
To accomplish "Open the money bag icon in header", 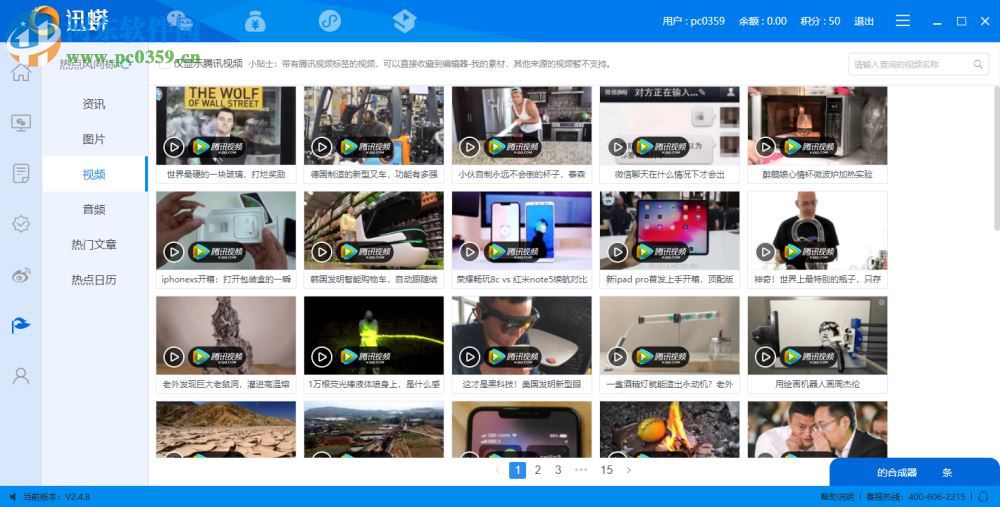I will (255, 21).
